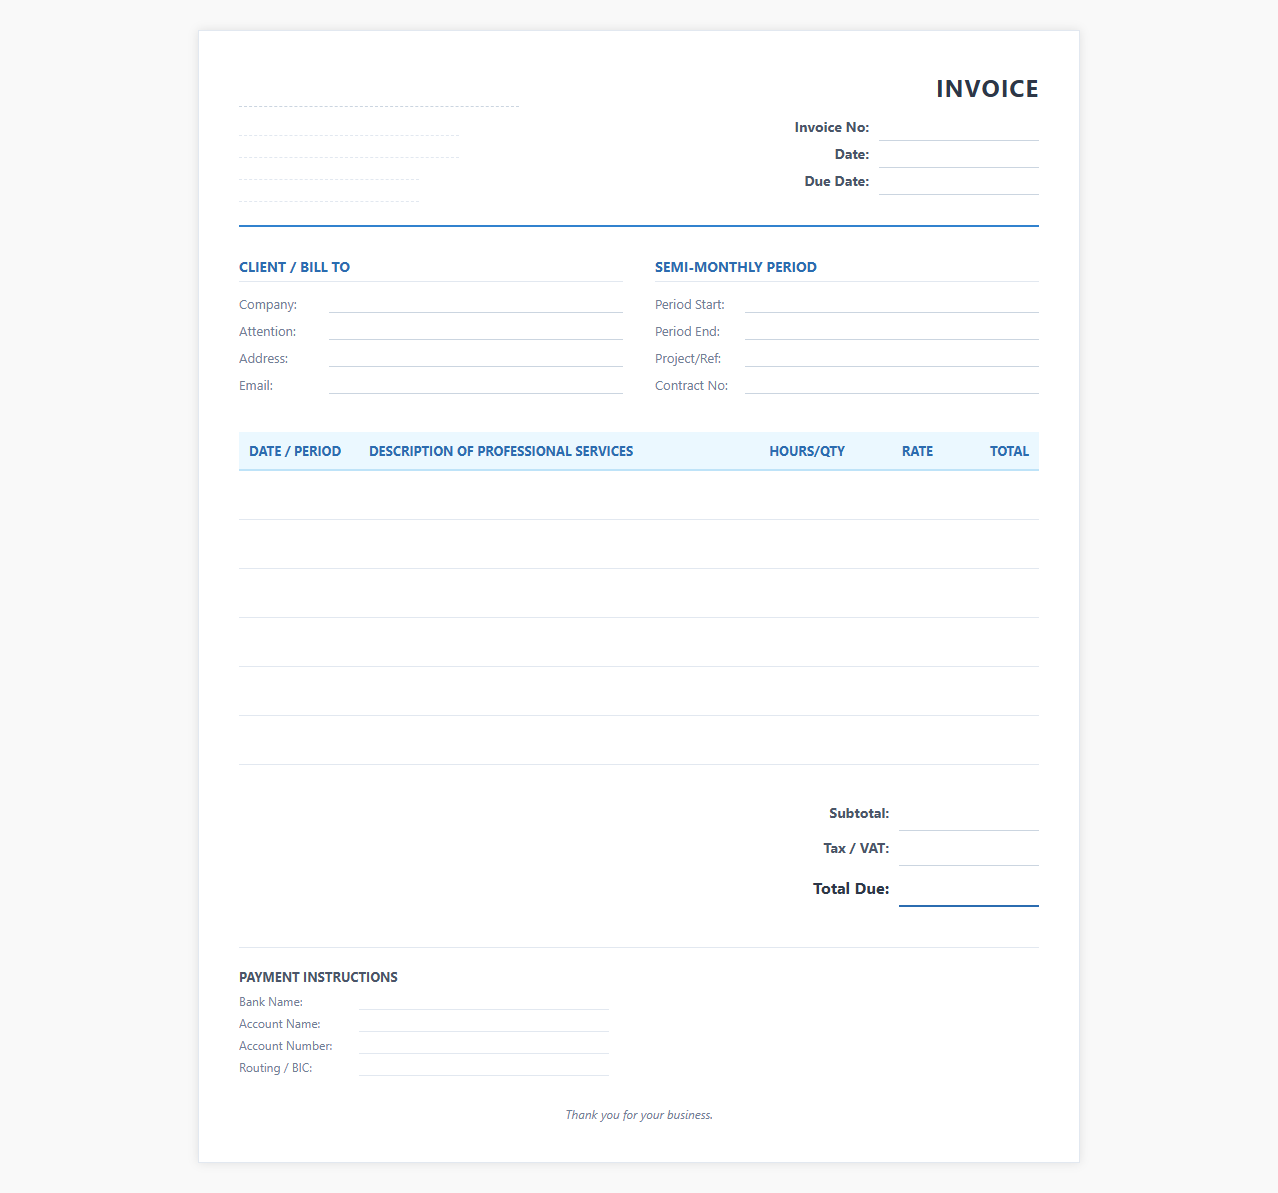The height and width of the screenshot is (1193, 1278).
Task: Click the Company input line
Action: pyautogui.click(x=475, y=304)
